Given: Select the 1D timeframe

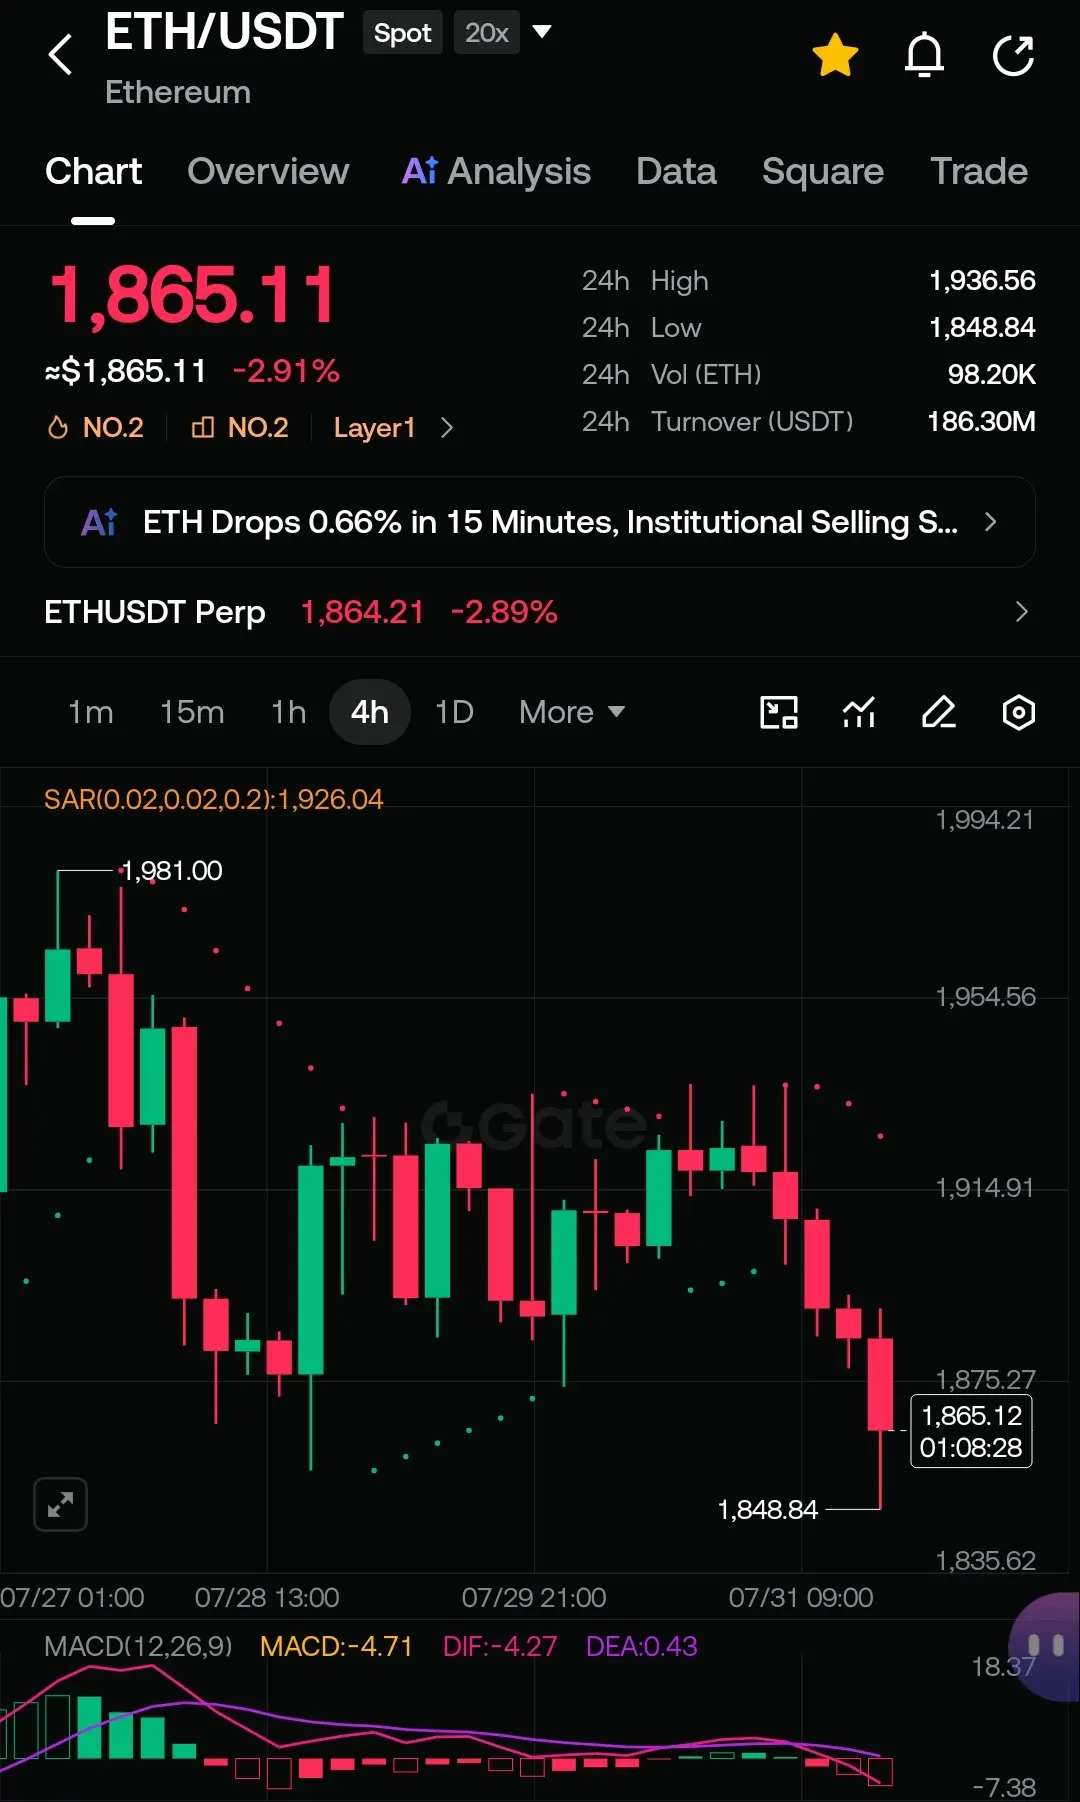Looking at the screenshot, I should coord(454,712).
